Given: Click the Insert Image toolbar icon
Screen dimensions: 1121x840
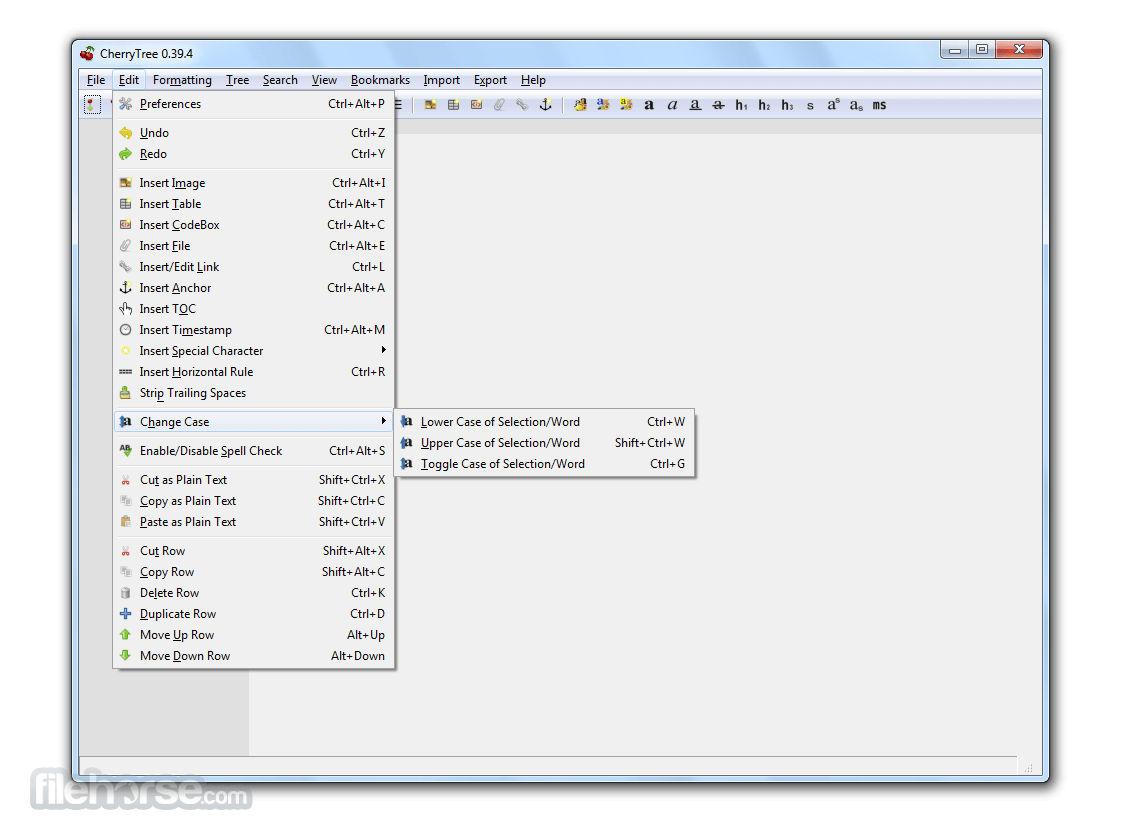Looking at the screenshot, I should [x=430, y=105].
